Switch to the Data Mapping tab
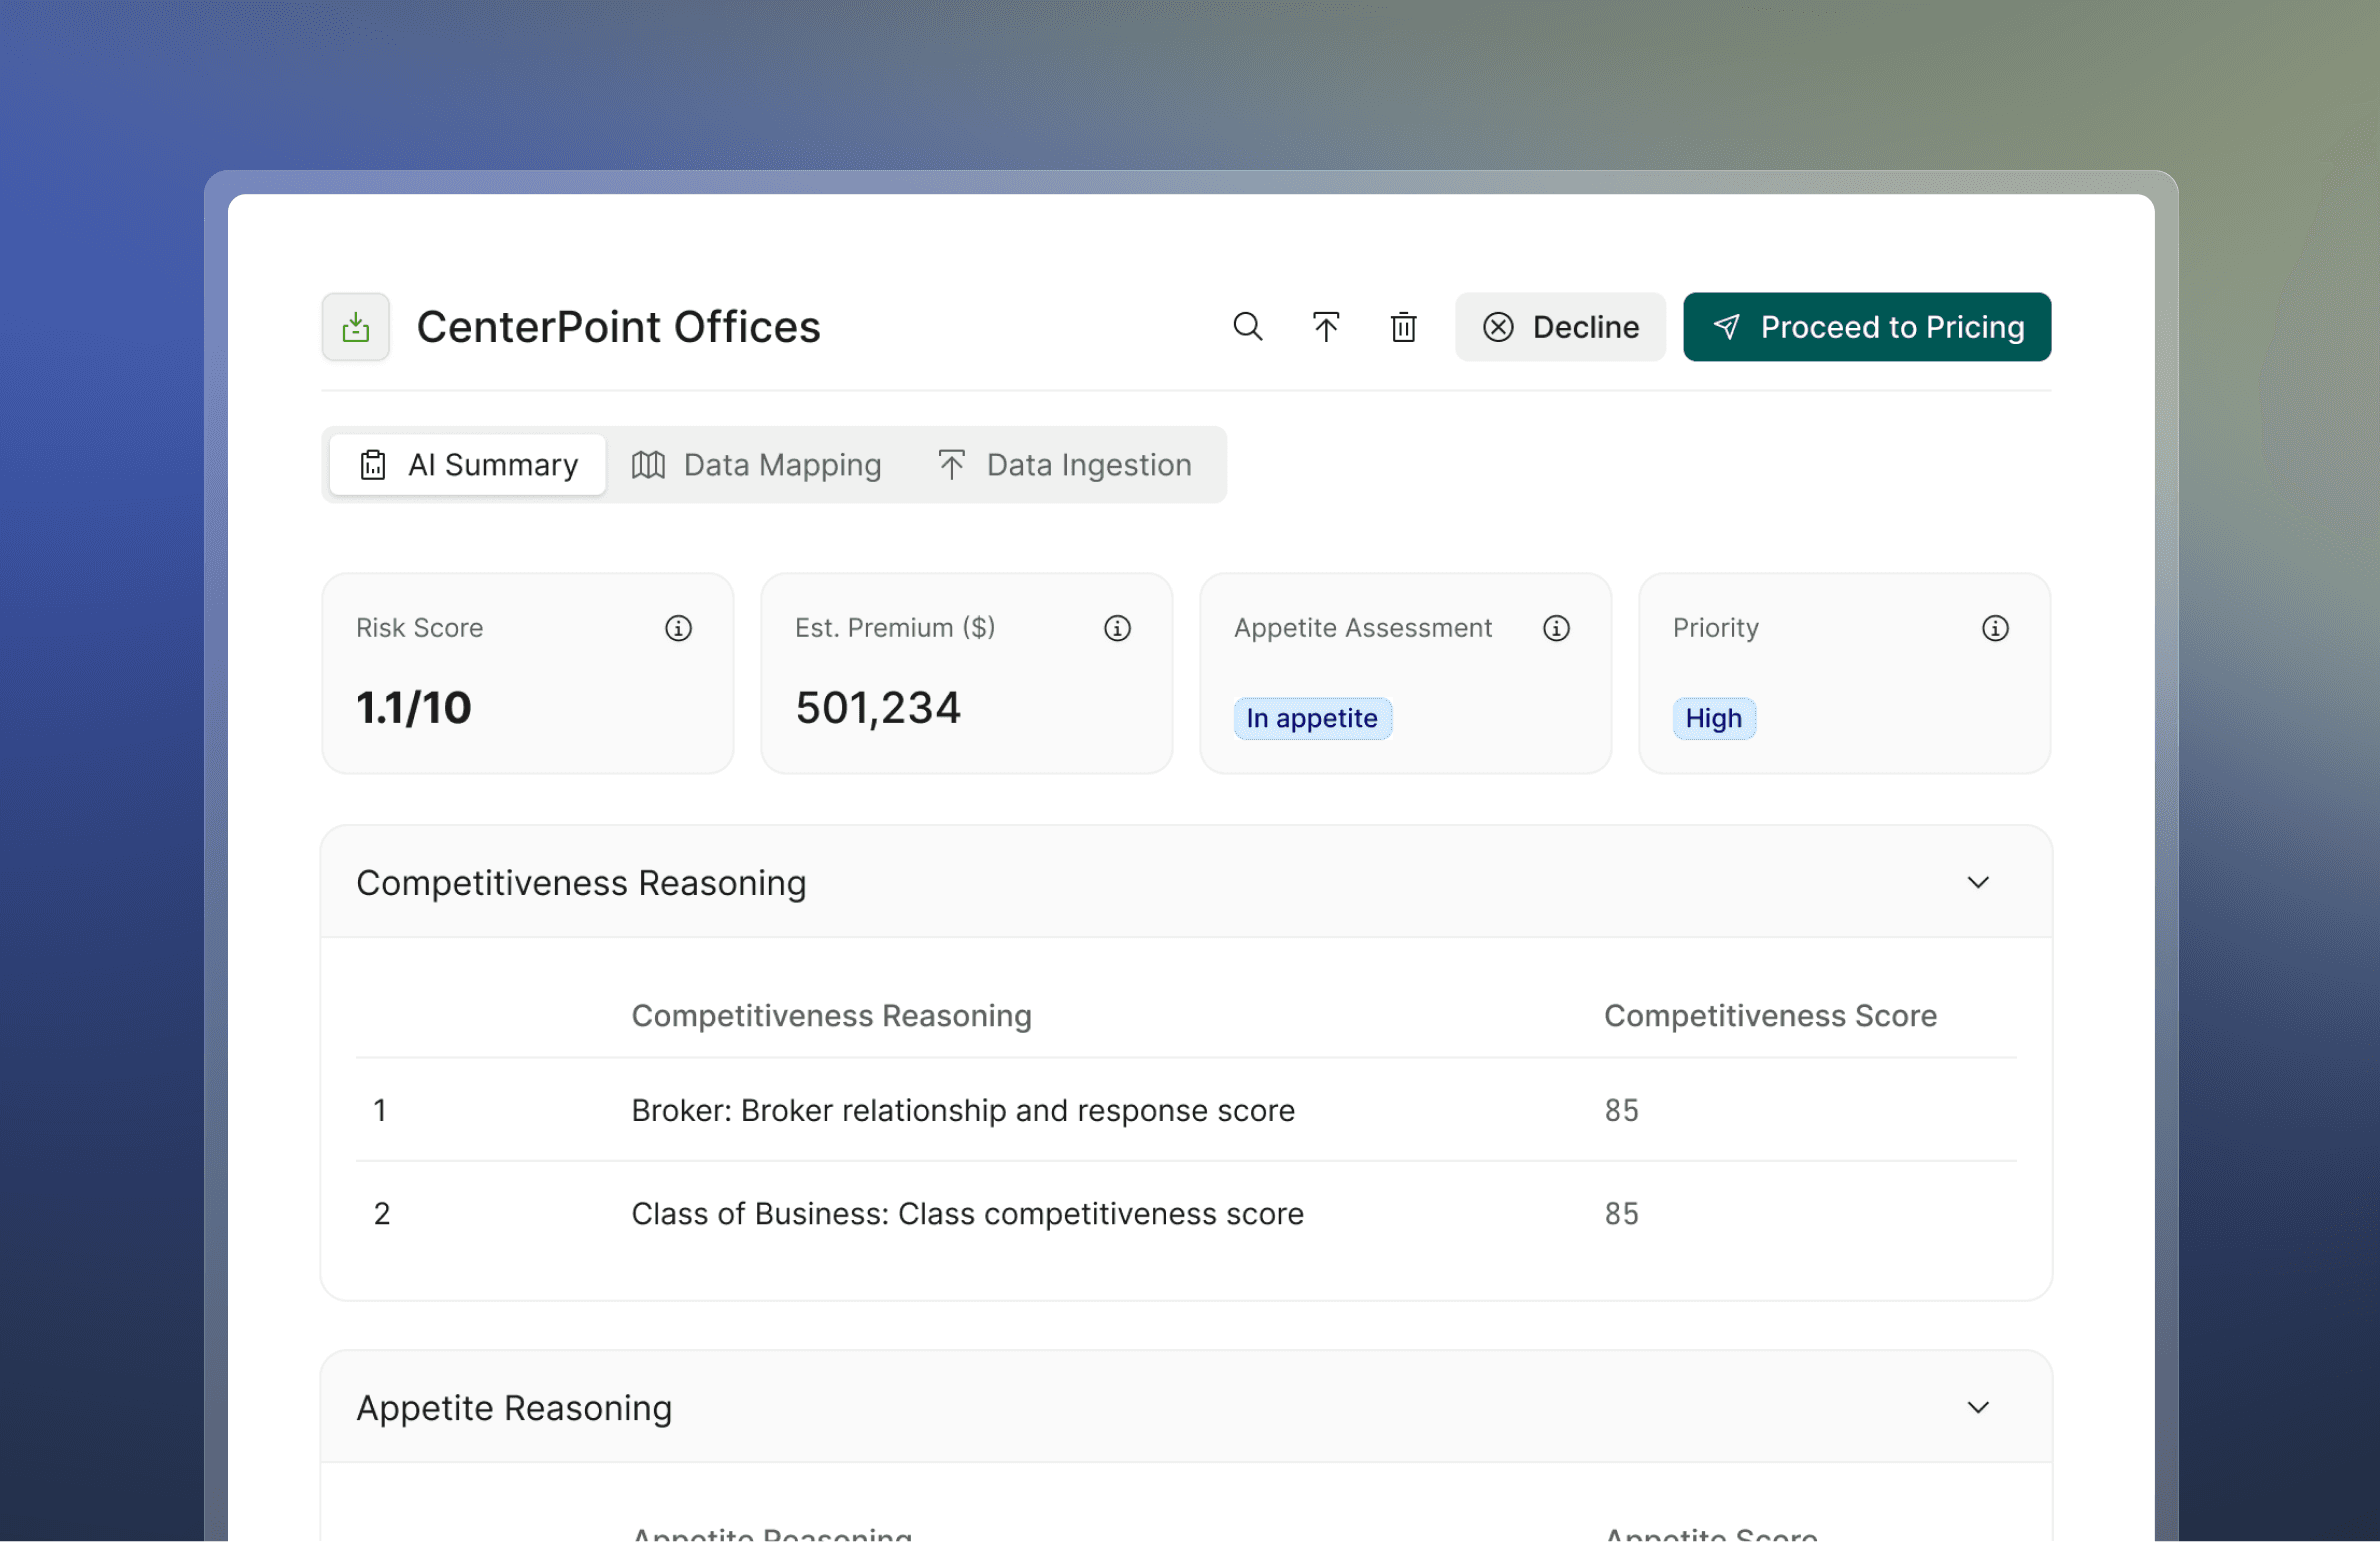The image size is (2380, 1542). coord(757,465)
